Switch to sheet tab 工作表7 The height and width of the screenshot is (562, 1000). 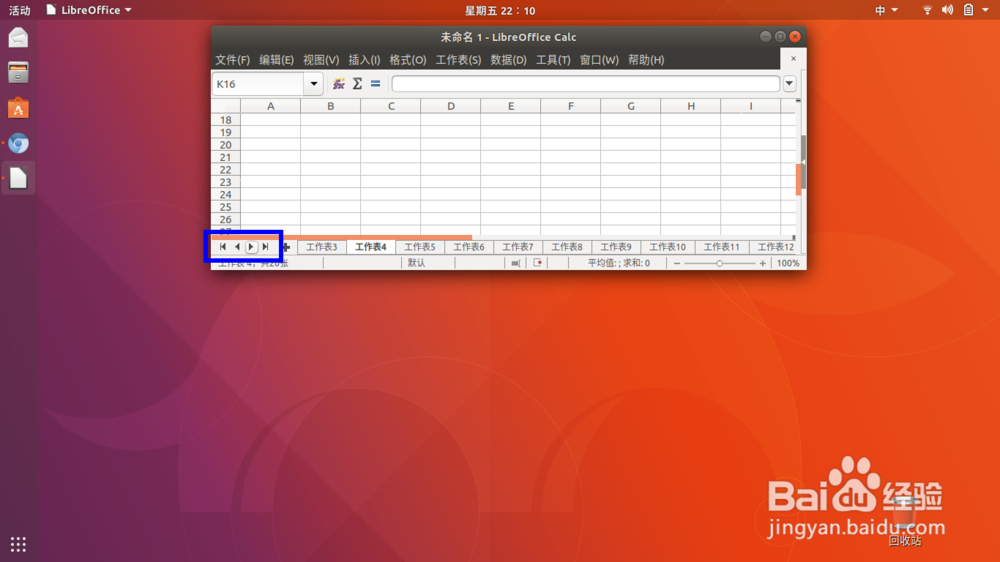click(x=518, y=247)
